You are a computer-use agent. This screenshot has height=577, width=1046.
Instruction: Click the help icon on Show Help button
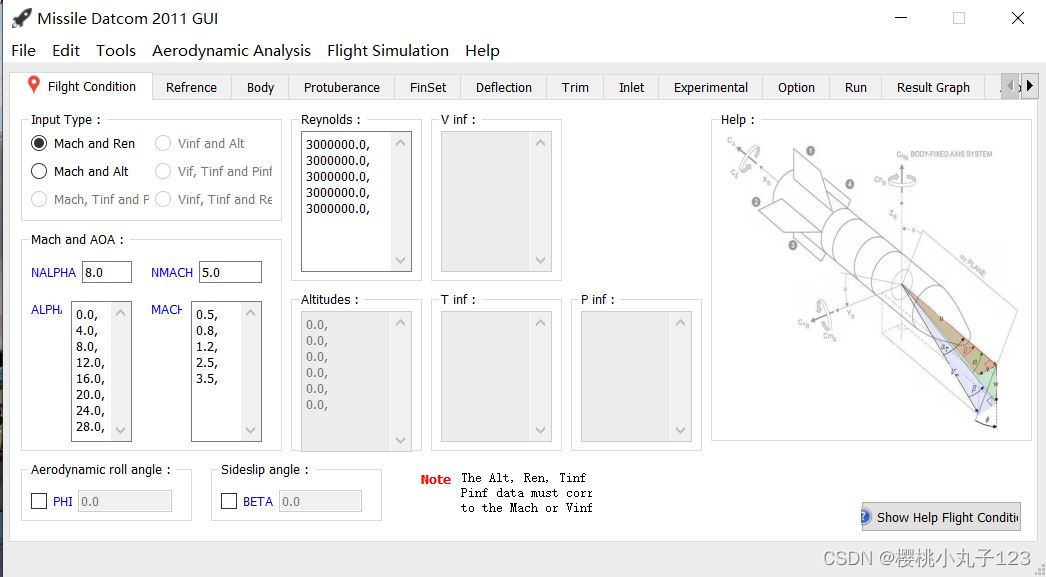[865, 517]
